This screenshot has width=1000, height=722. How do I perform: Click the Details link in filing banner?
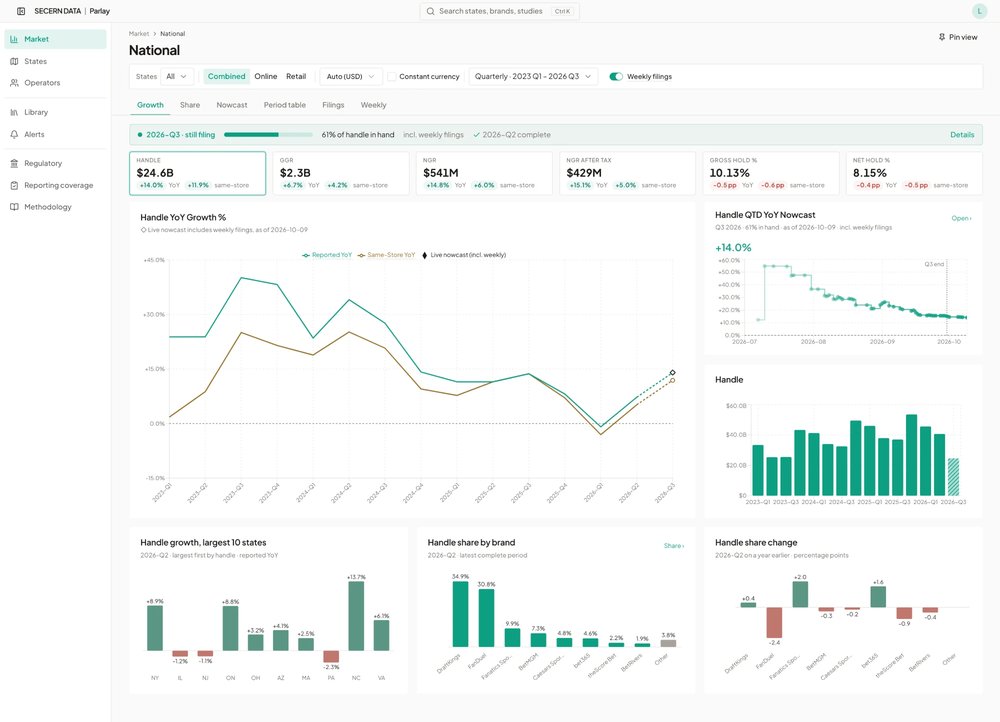(x=962, y=135)
